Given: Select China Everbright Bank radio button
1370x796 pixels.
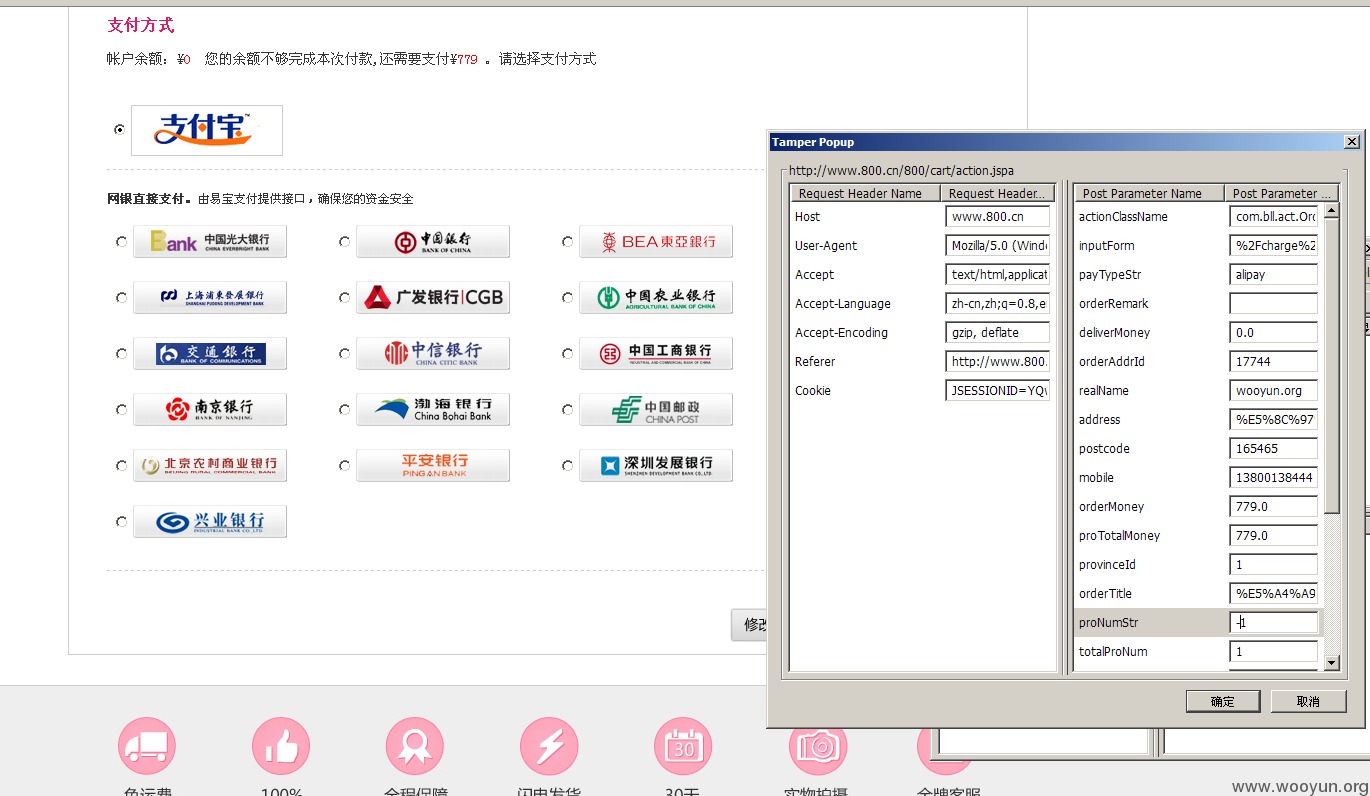Looking at the screenshot, I should 121,241.
